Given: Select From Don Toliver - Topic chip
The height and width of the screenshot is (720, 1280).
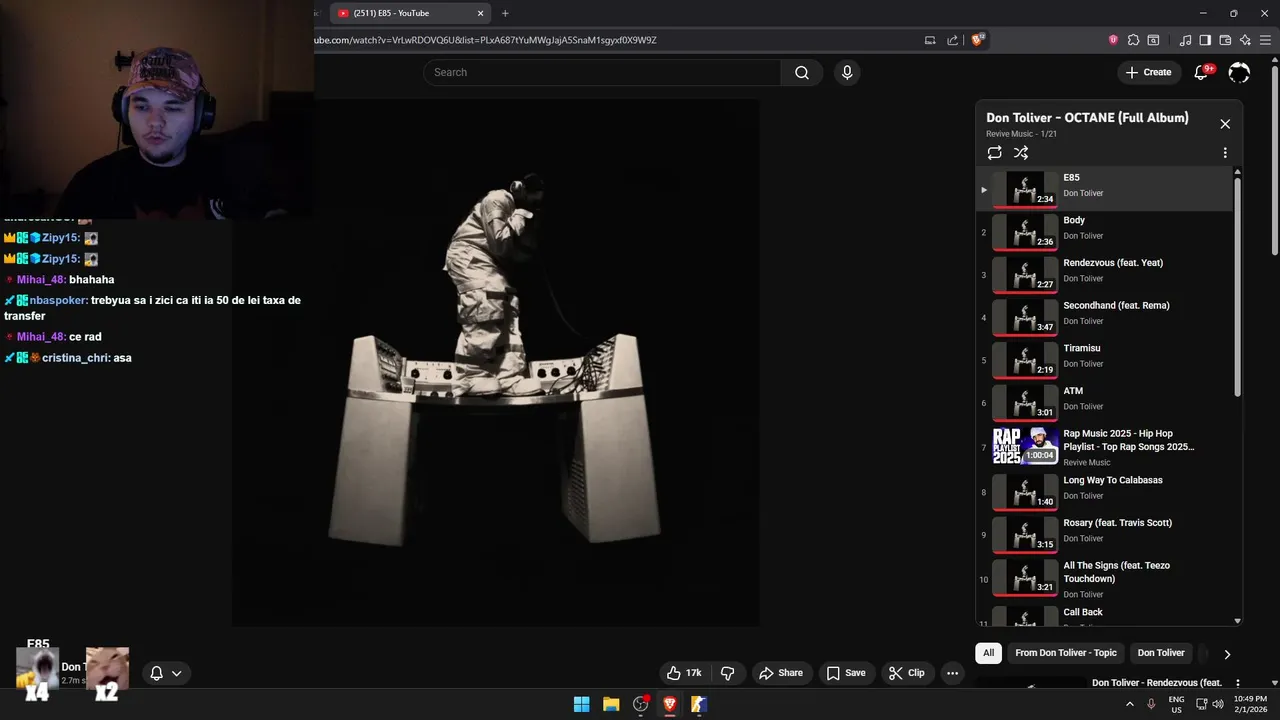Looking at the screenshot, I should point(1066,653).
